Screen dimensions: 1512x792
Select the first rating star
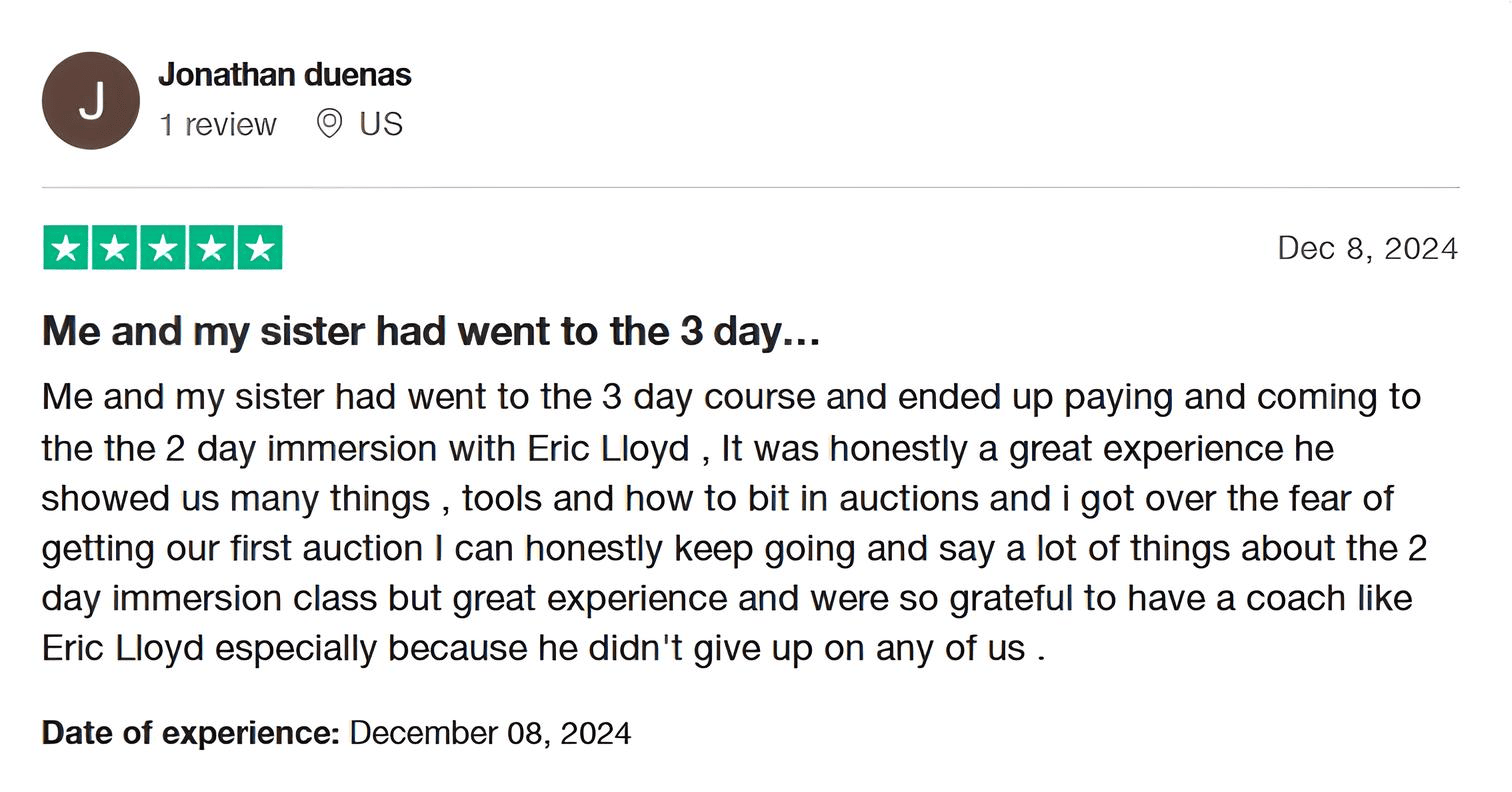[66, 248]
